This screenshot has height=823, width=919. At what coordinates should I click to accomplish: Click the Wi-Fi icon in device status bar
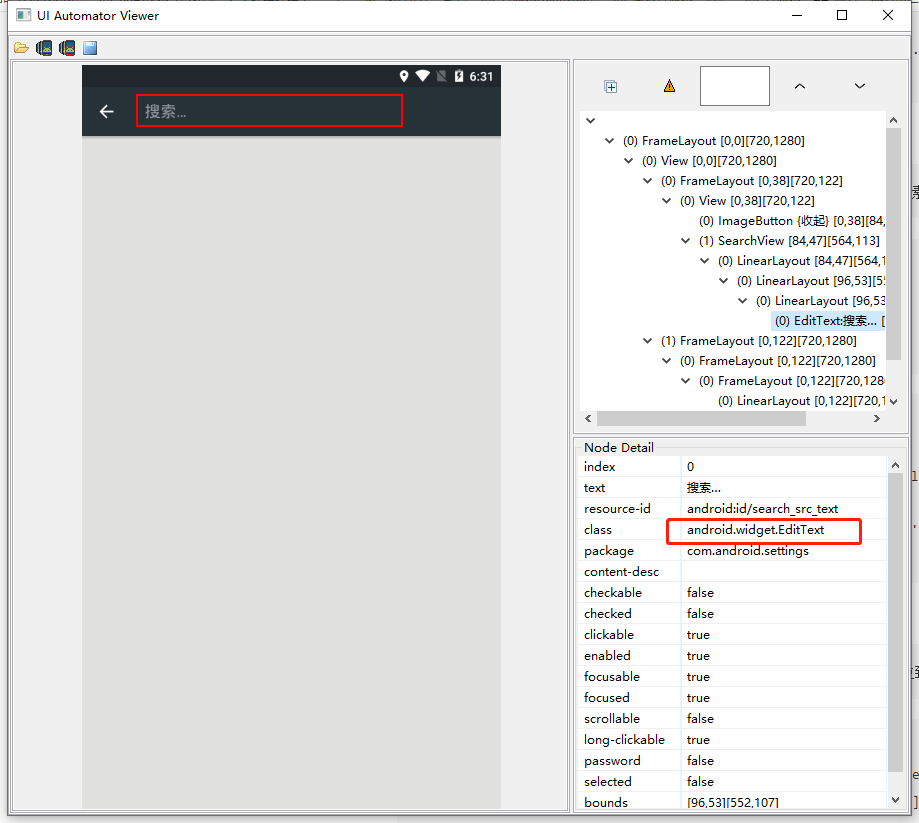click(423, 76)
